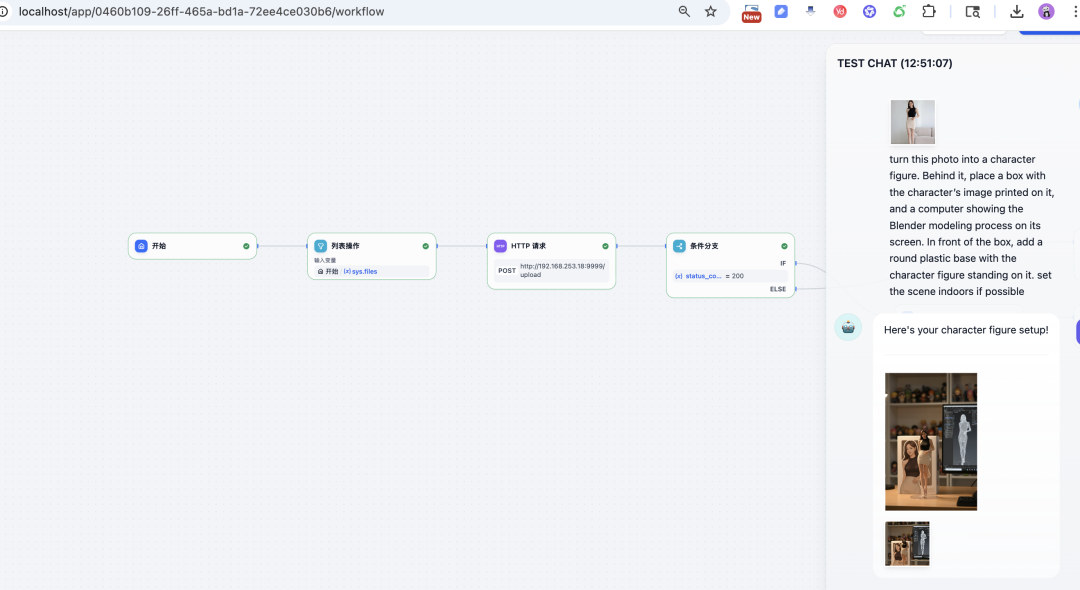Click the green status check on 条件分支 node
The height and width of the screenshot is (590, 1080).
pos(784,245)
